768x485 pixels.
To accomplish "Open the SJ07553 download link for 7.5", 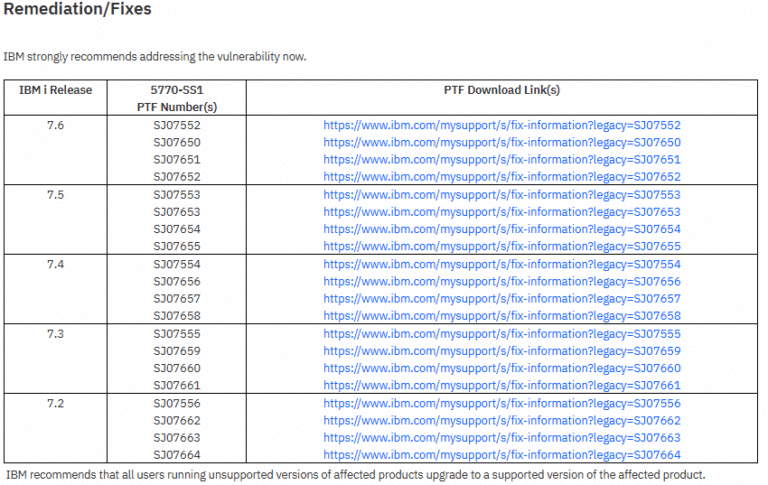I will click(502, 195).
